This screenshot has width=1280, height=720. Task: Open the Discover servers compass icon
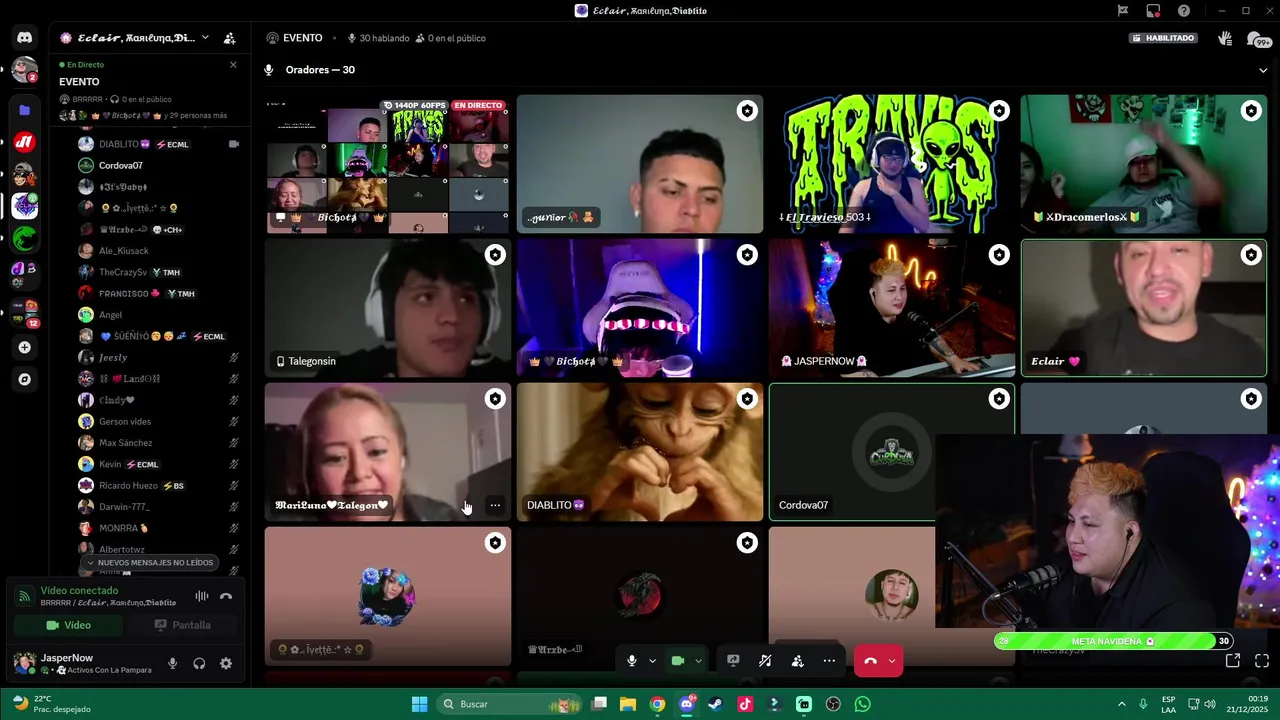pos(25,379)
